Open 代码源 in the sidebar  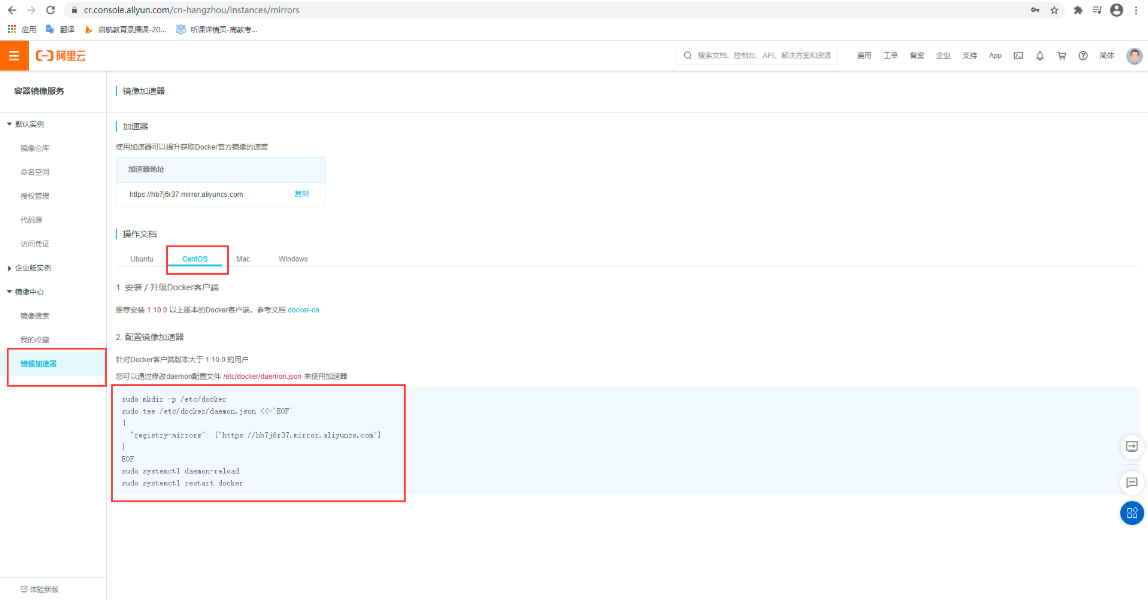(31, 220)
